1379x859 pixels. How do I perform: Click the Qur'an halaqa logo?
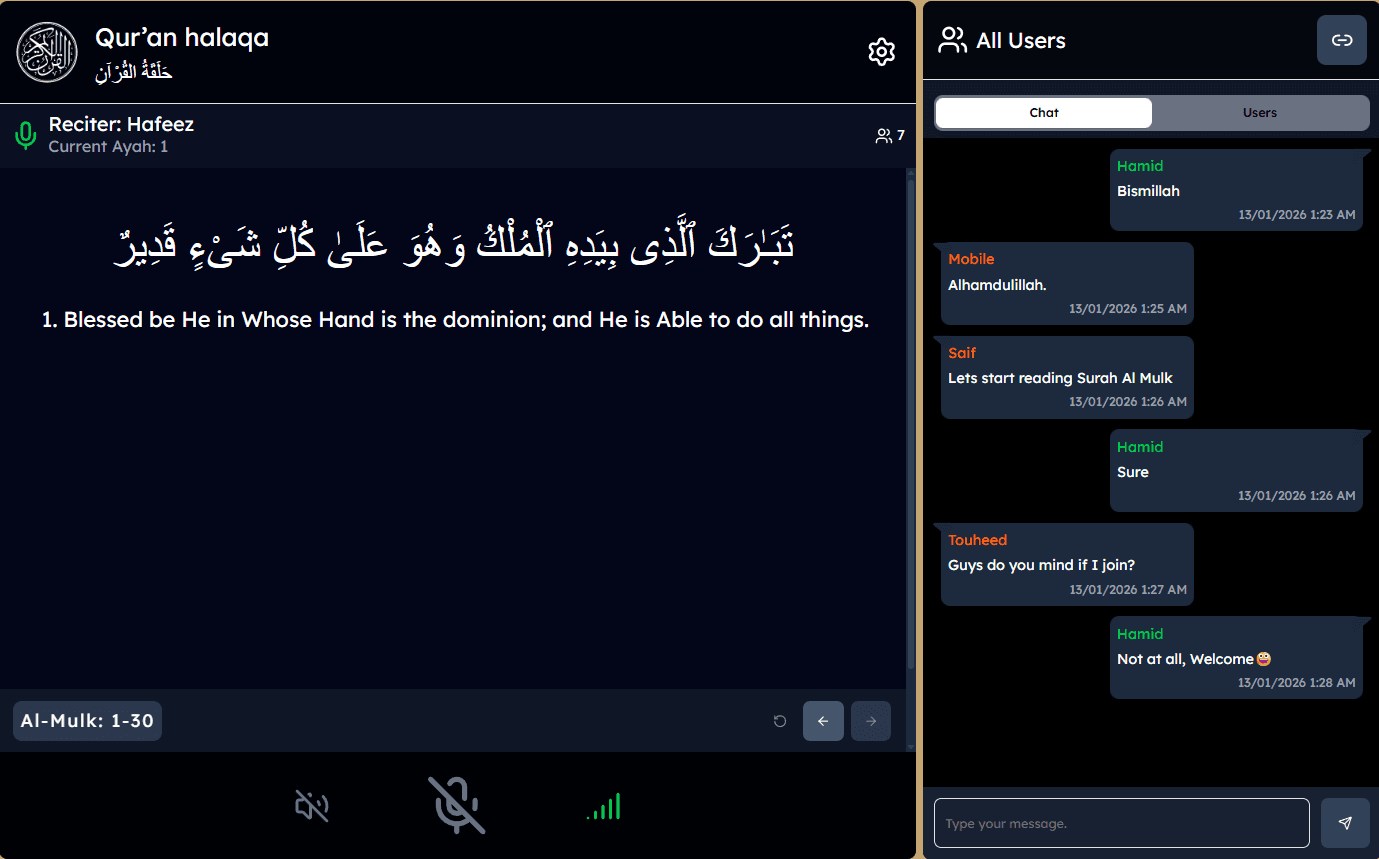45,51
